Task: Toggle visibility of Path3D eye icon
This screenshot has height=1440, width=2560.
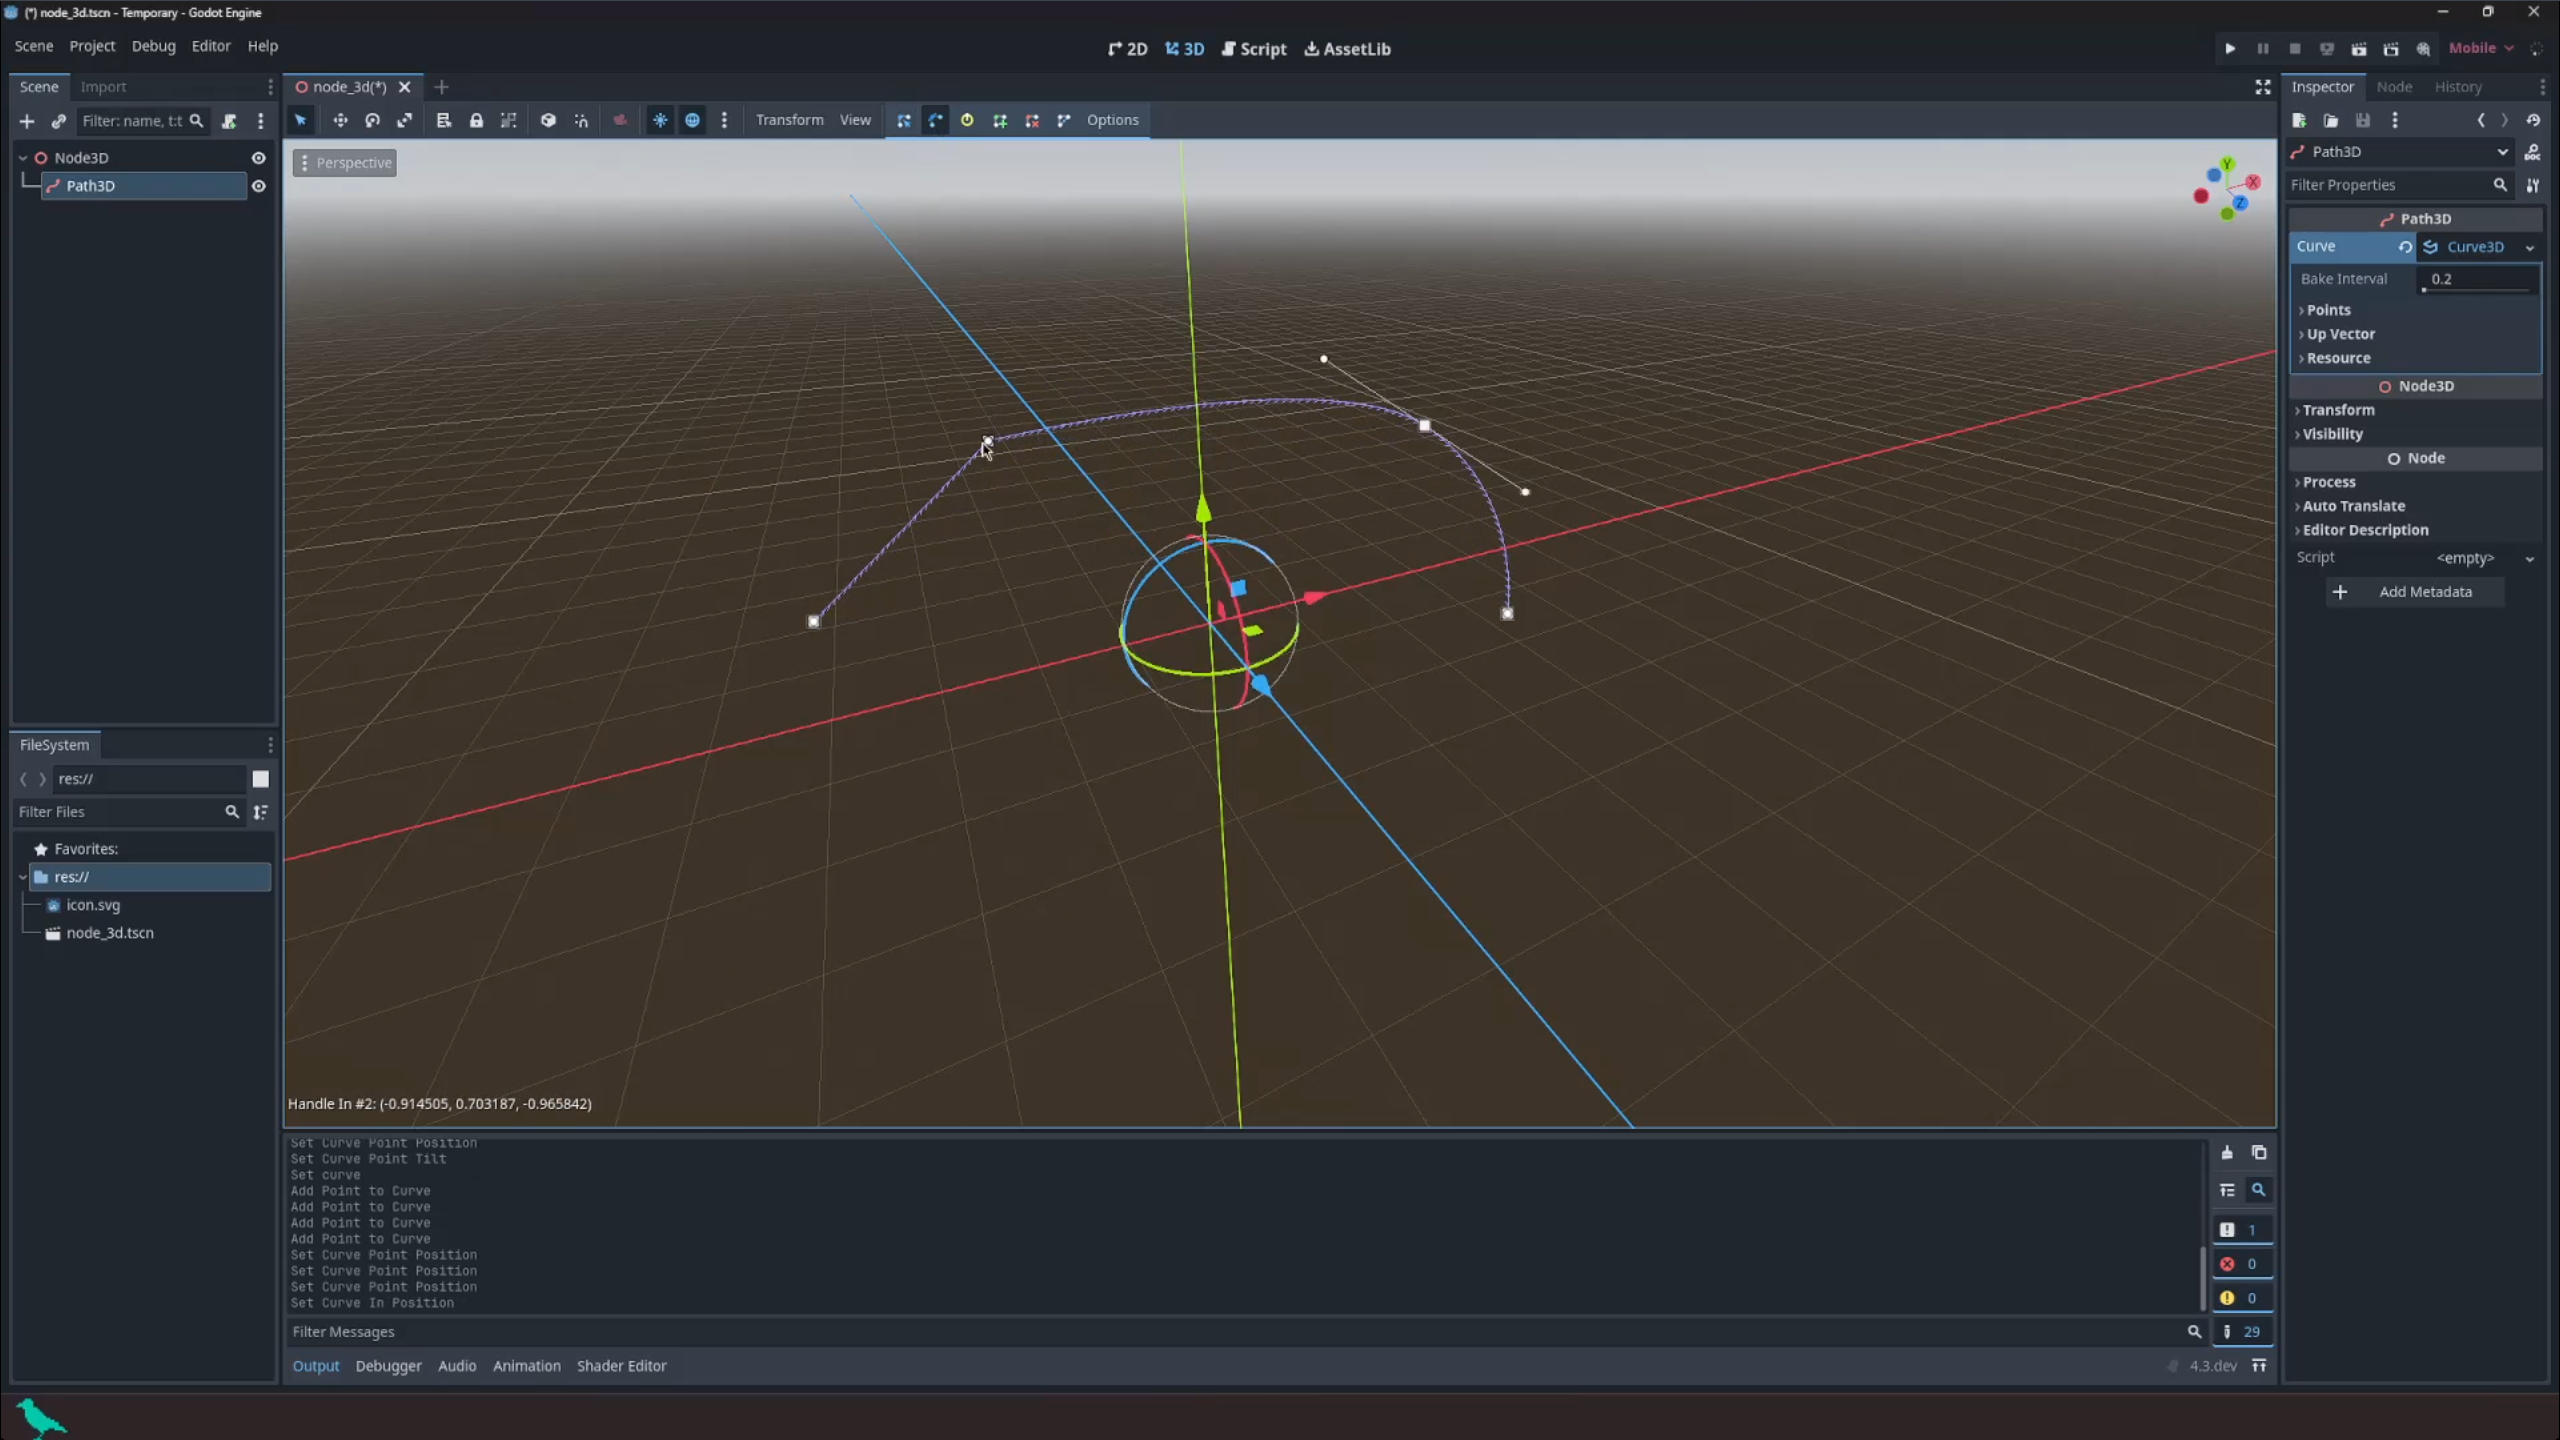Action: (x=258, y=185)
